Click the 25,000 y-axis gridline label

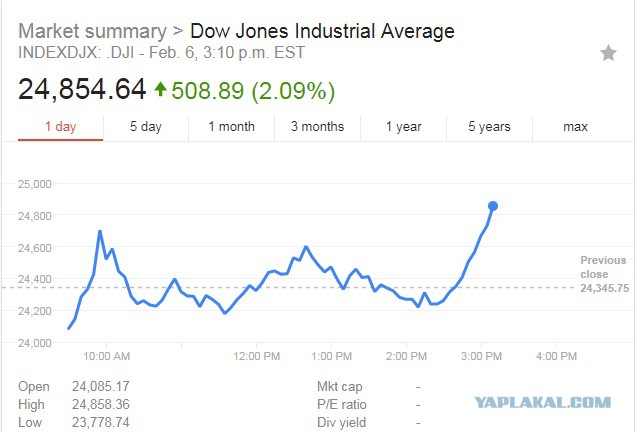35,184
